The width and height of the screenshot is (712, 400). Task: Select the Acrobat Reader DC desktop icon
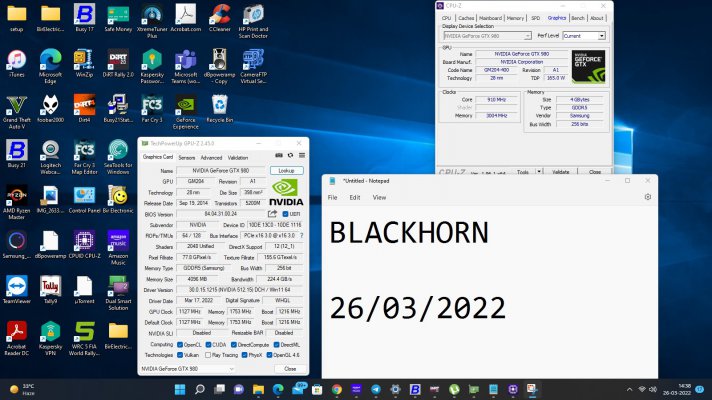tap(17, 339)
